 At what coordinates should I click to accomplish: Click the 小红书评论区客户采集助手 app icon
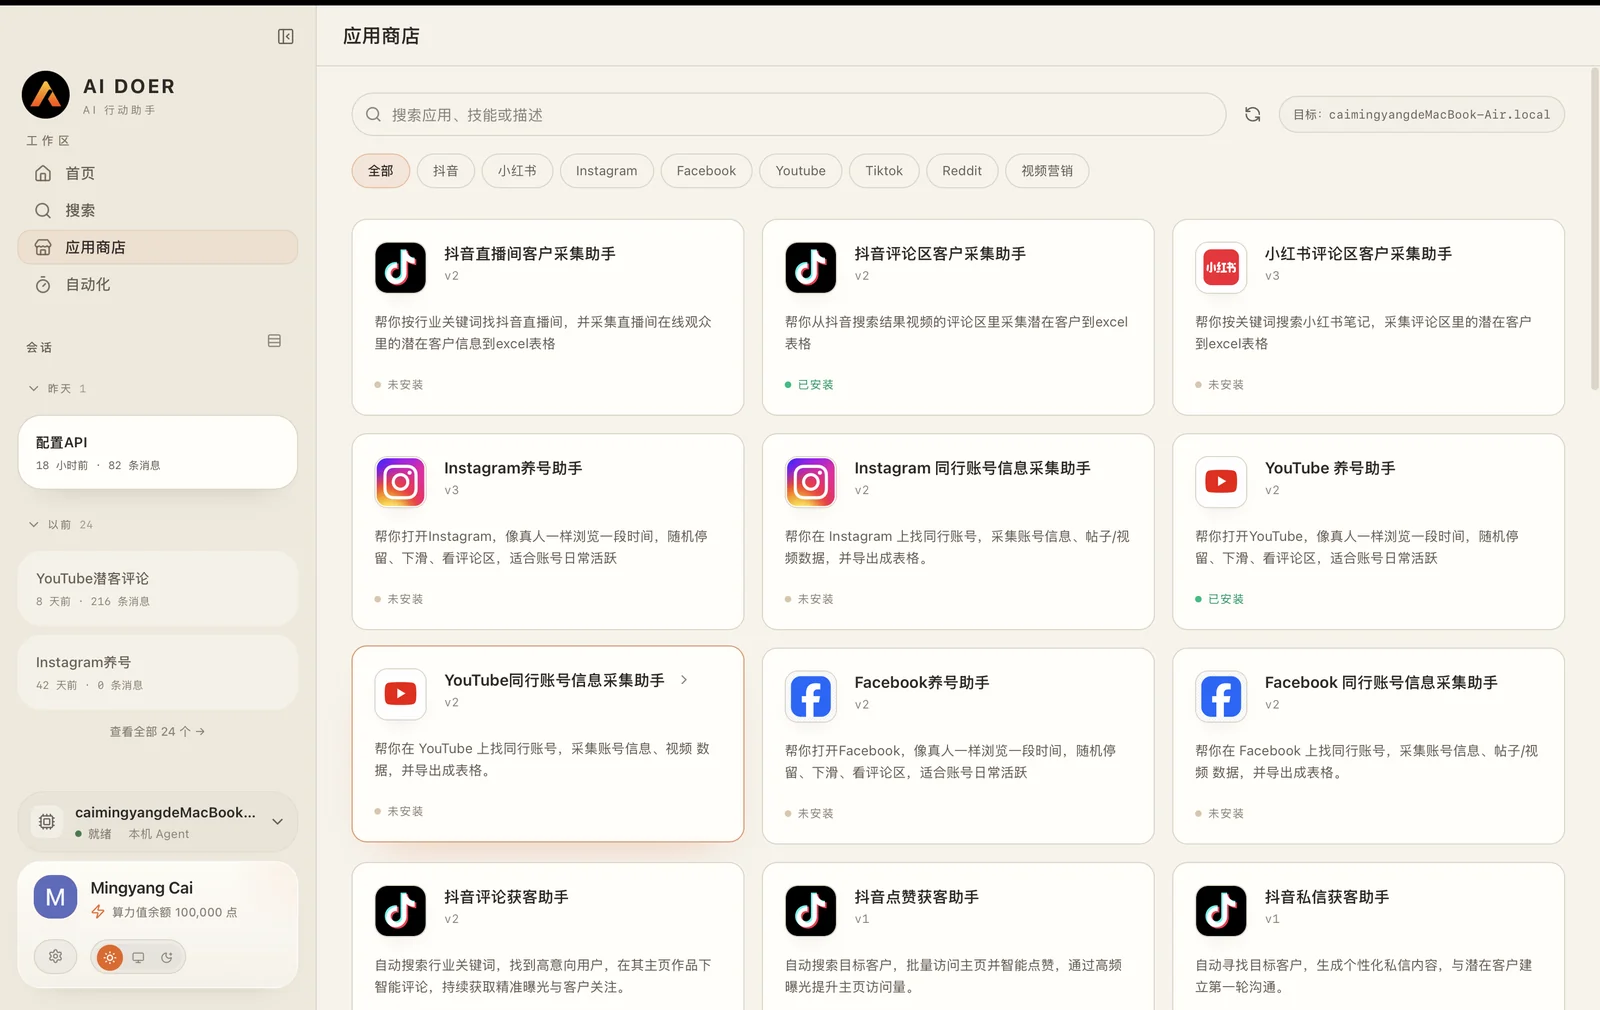[1221, 267]
